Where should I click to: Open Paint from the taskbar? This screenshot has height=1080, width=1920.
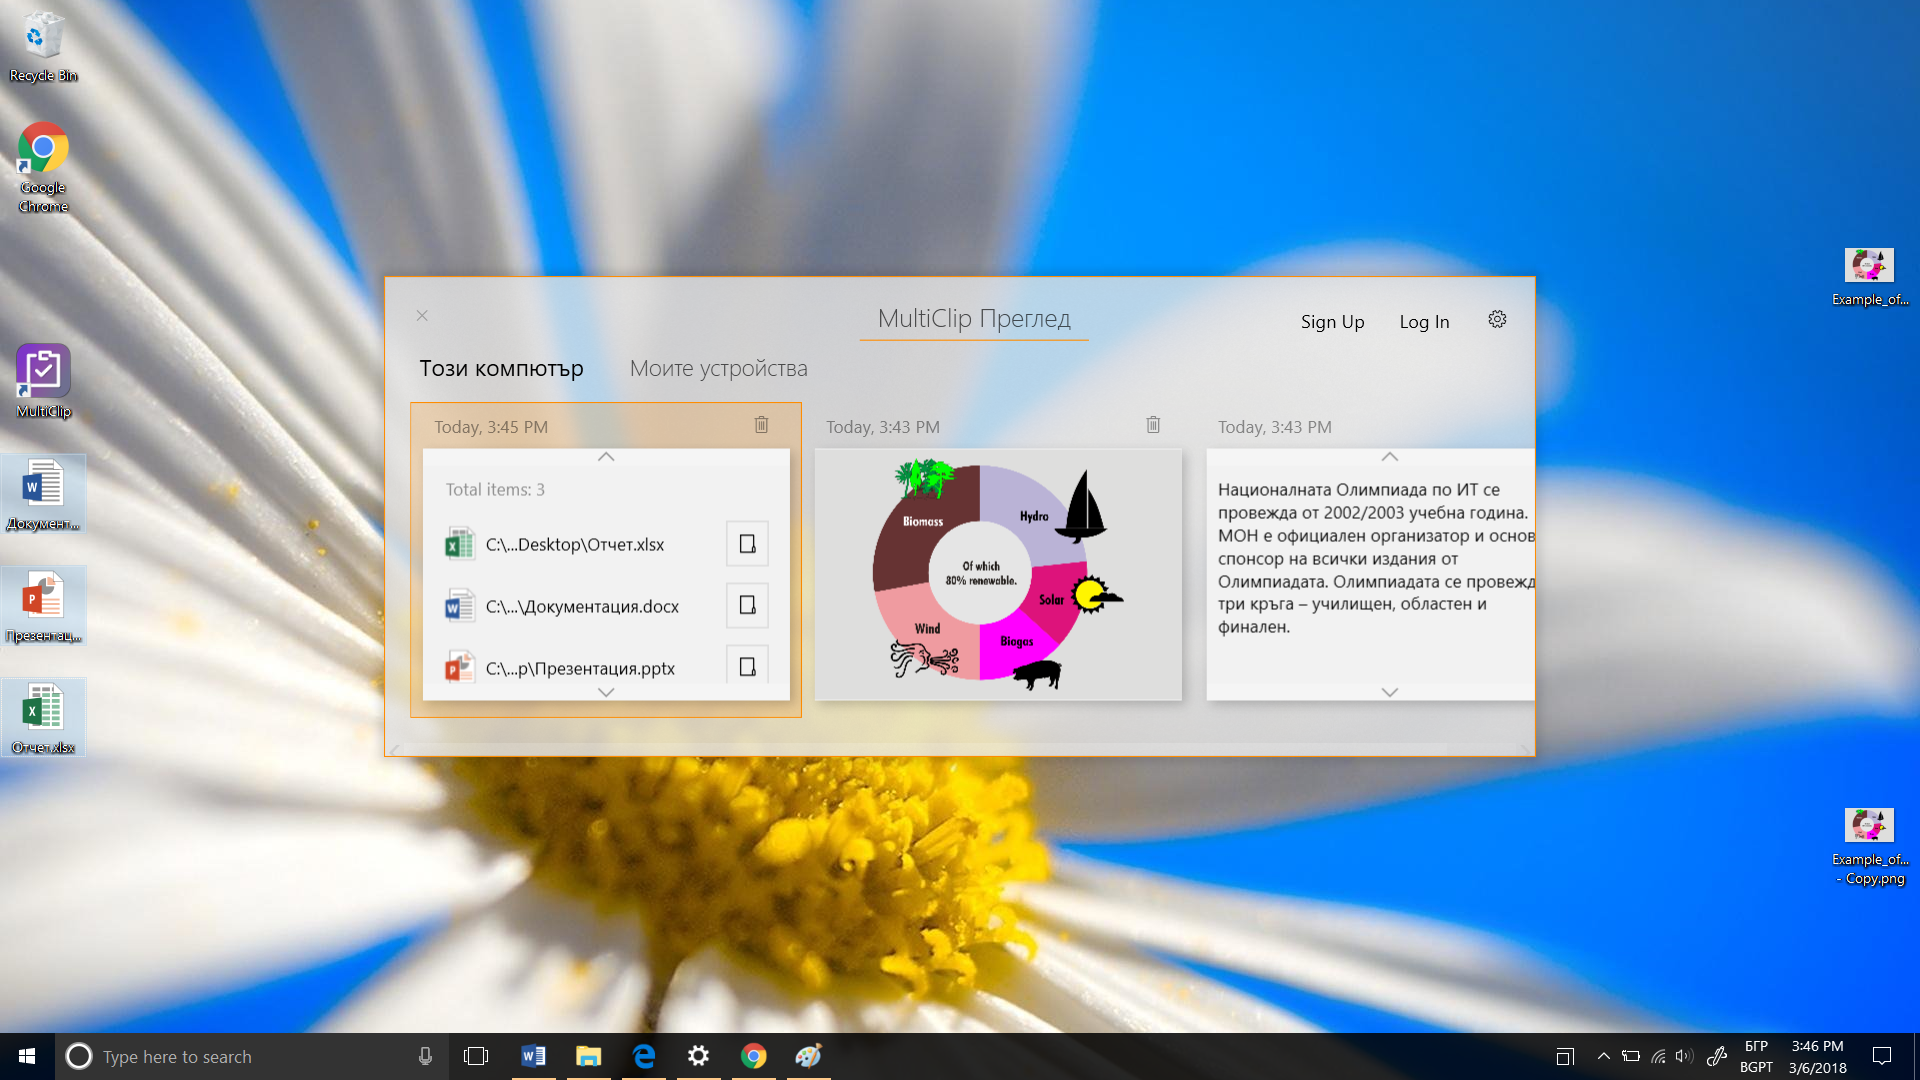[808, 1056]
